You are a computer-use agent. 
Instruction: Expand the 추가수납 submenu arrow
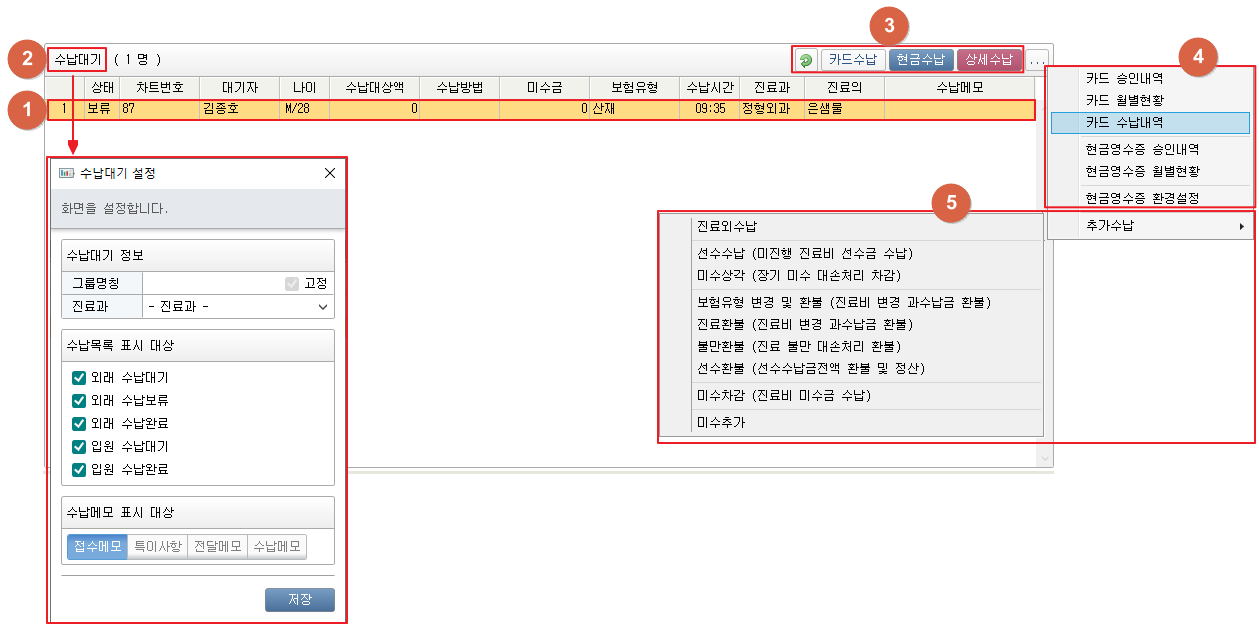coord(1242,227)
